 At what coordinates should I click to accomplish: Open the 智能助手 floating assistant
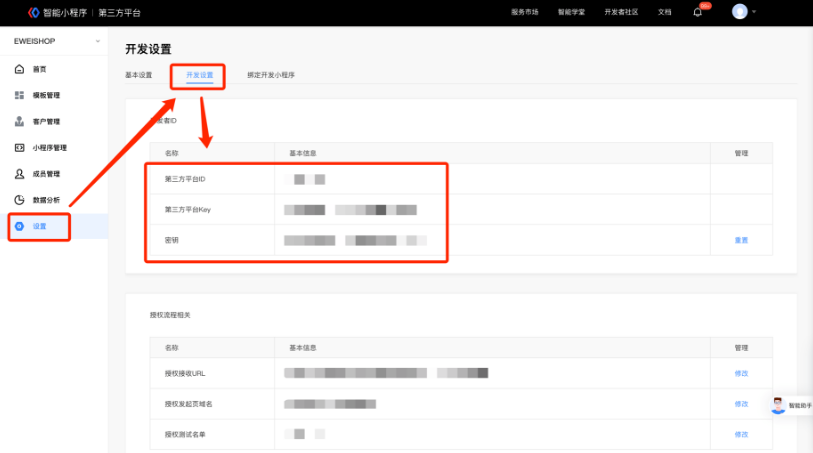779,405
